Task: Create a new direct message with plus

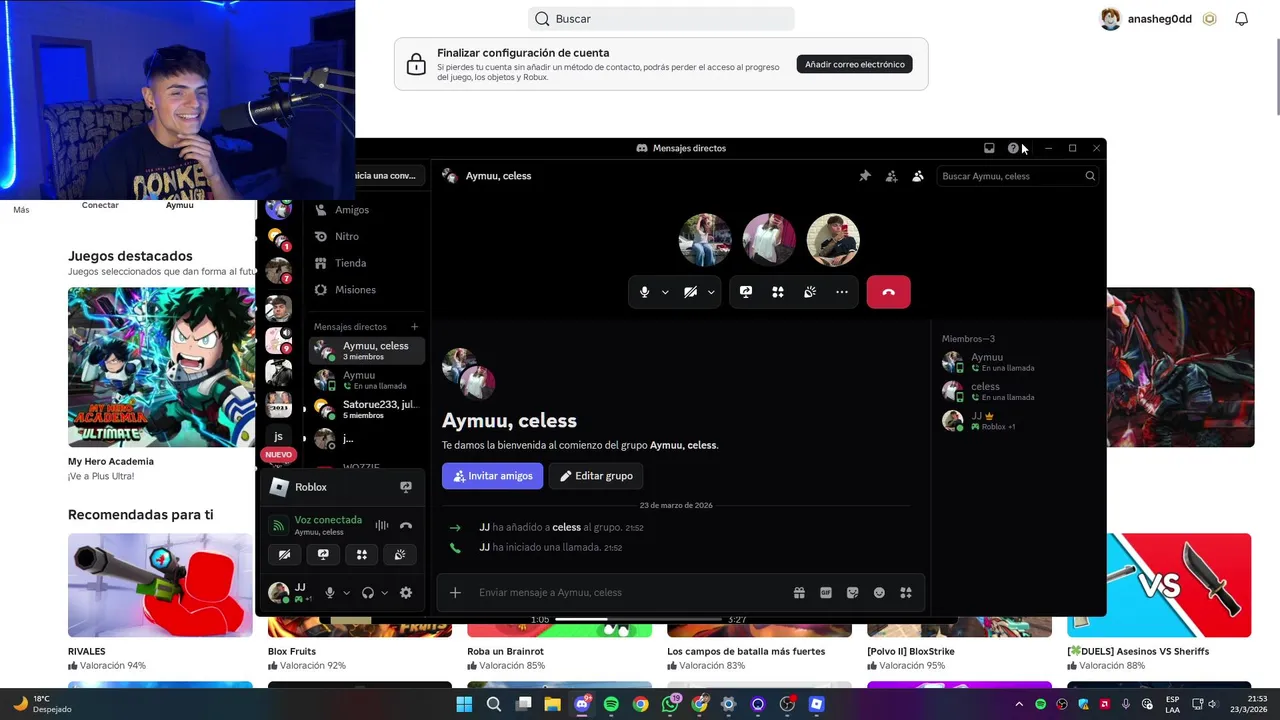Action: [414, 327]
